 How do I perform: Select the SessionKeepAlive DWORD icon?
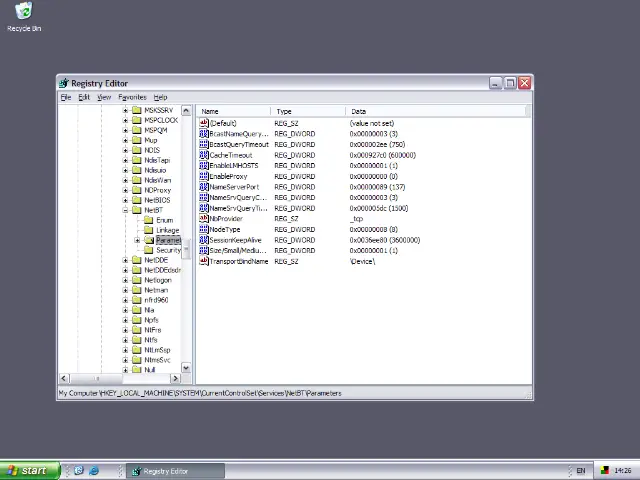204,240
